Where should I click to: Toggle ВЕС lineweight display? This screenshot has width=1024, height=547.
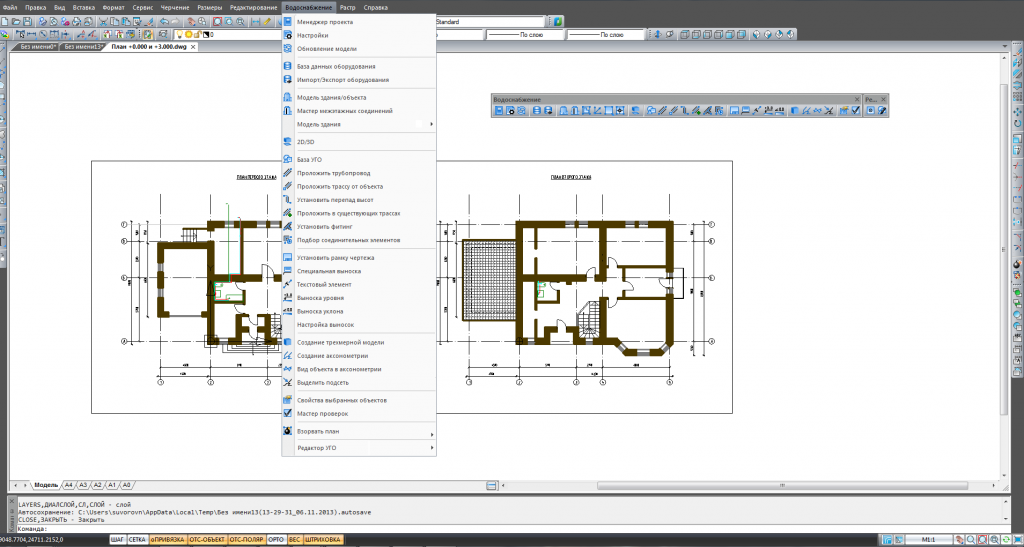(x=295, y=540)
